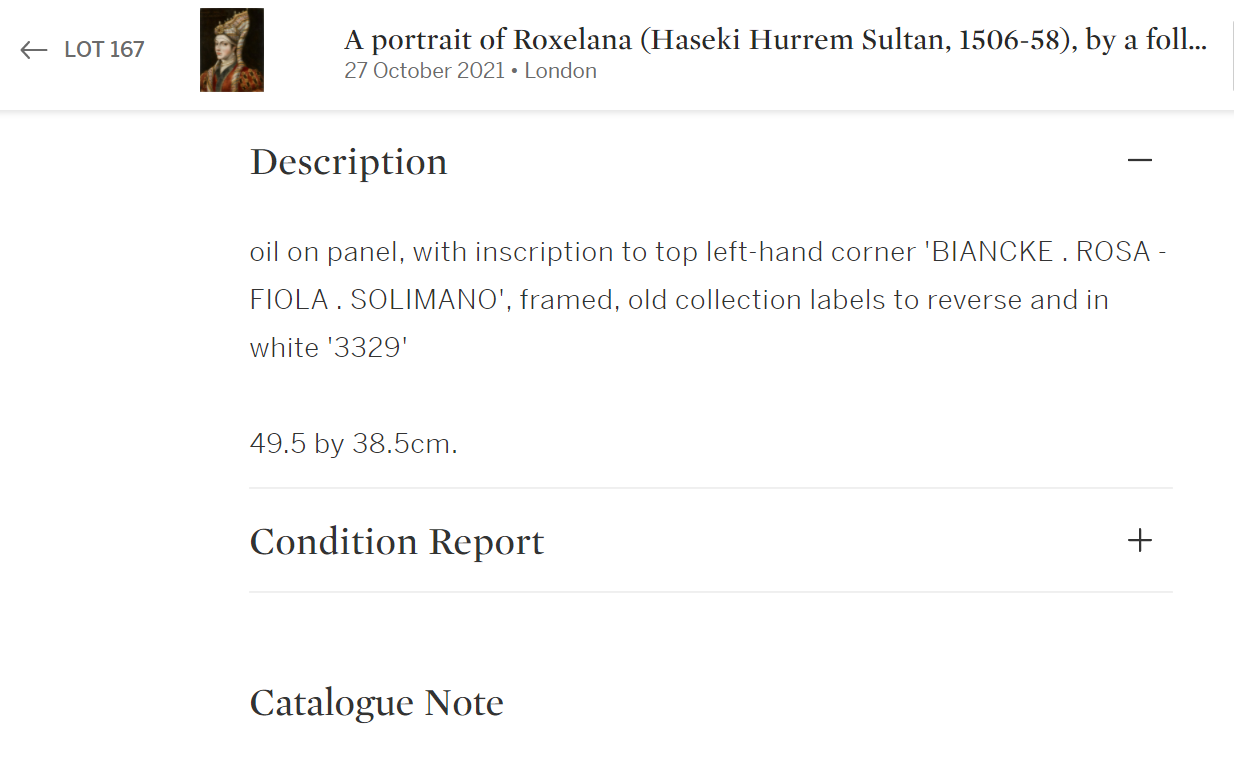Click the back arrow icon
This screenshot has height=772, width=1234.
tap(34, 50)
